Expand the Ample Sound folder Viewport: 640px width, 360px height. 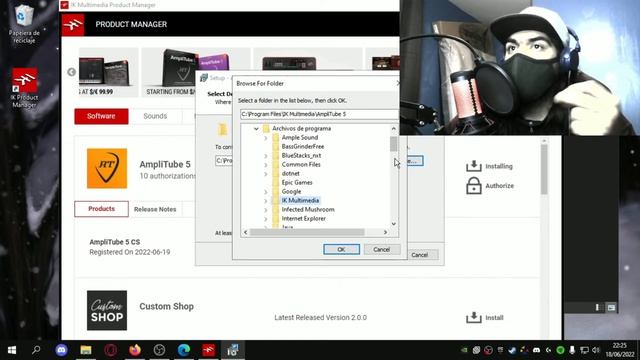coord(265,138)
